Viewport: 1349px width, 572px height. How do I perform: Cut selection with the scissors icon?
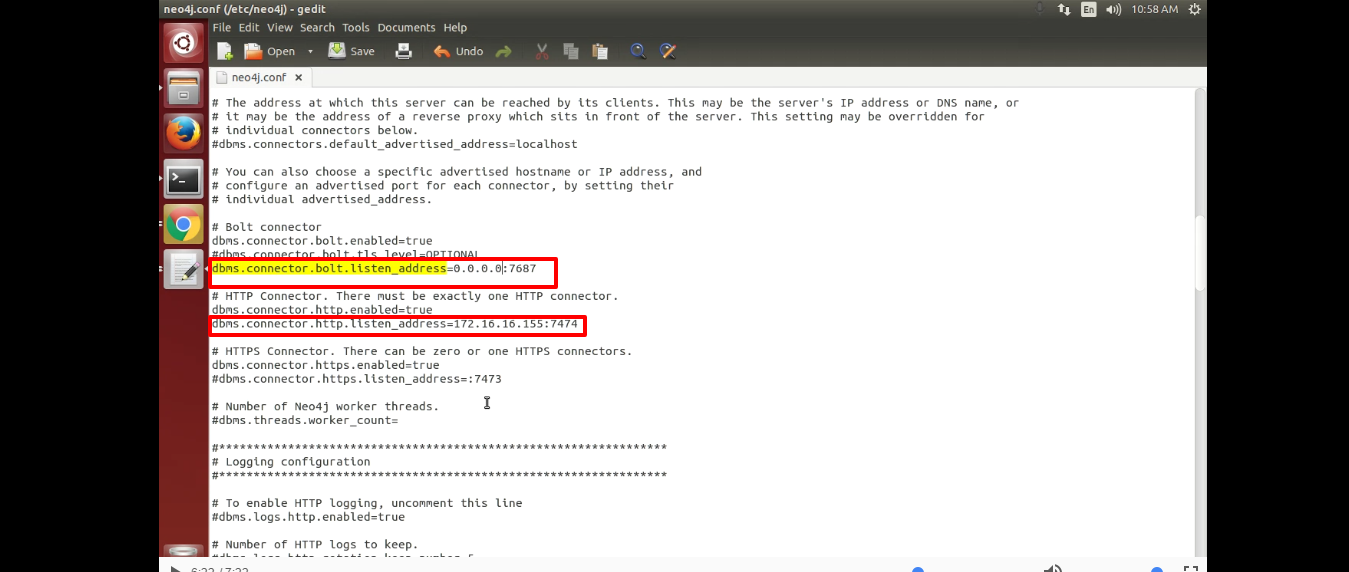[x=542, y=51]
